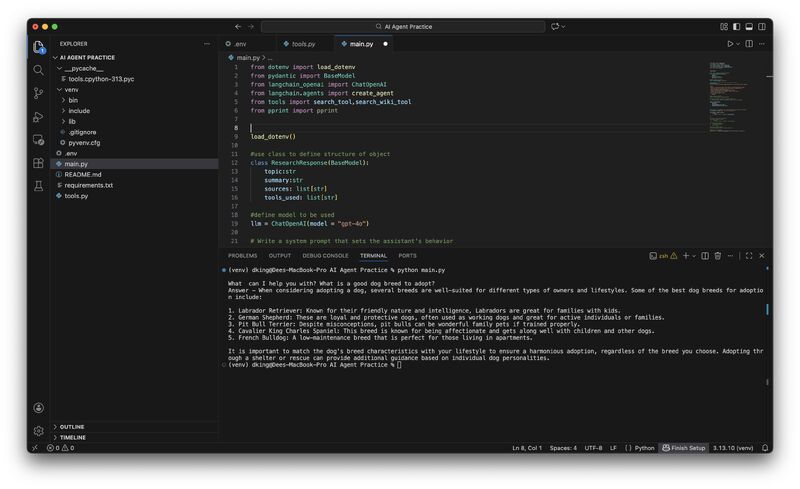Open the Source Control view

coord(38,93)
